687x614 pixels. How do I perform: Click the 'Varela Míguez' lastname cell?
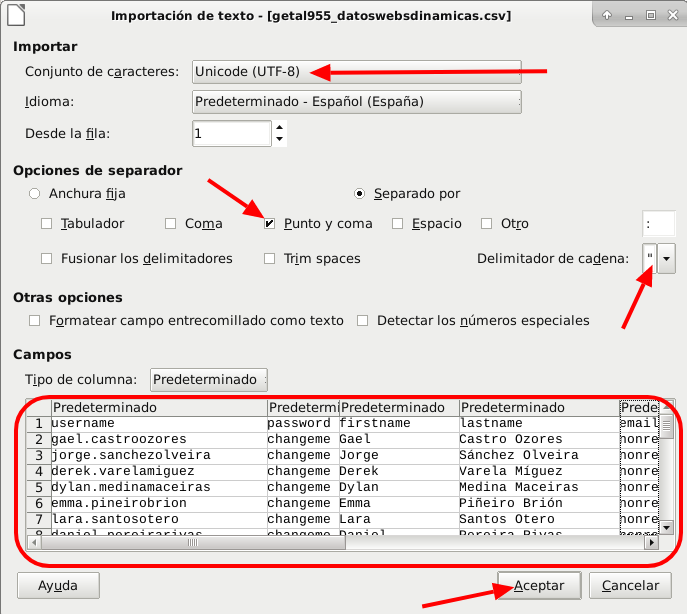pos(539,471)
